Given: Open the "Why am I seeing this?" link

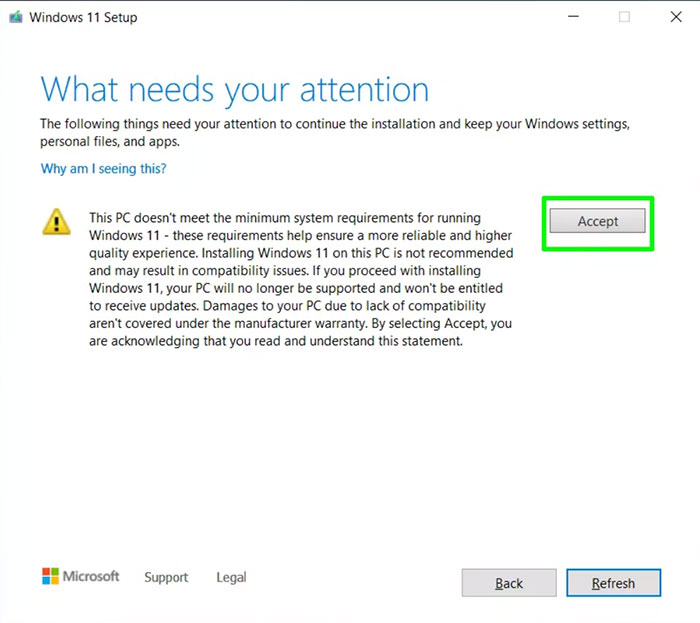Looking at the screenshot, I should tap(103, 169).
